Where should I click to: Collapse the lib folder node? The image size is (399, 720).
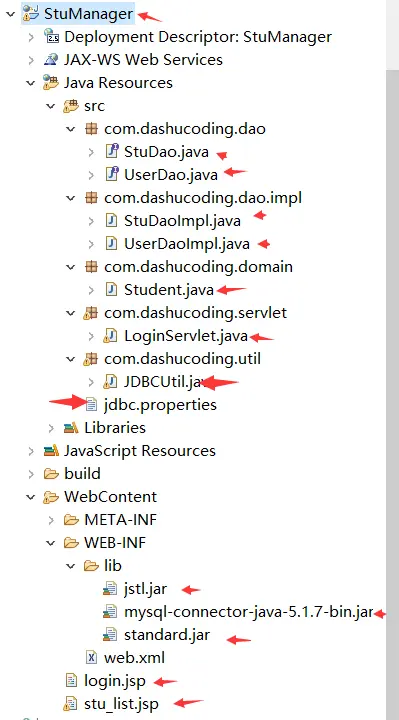71,566
